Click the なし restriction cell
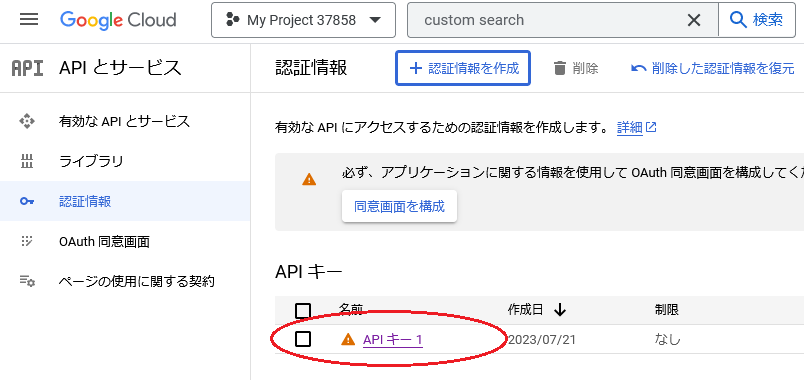 pos(667,339)
